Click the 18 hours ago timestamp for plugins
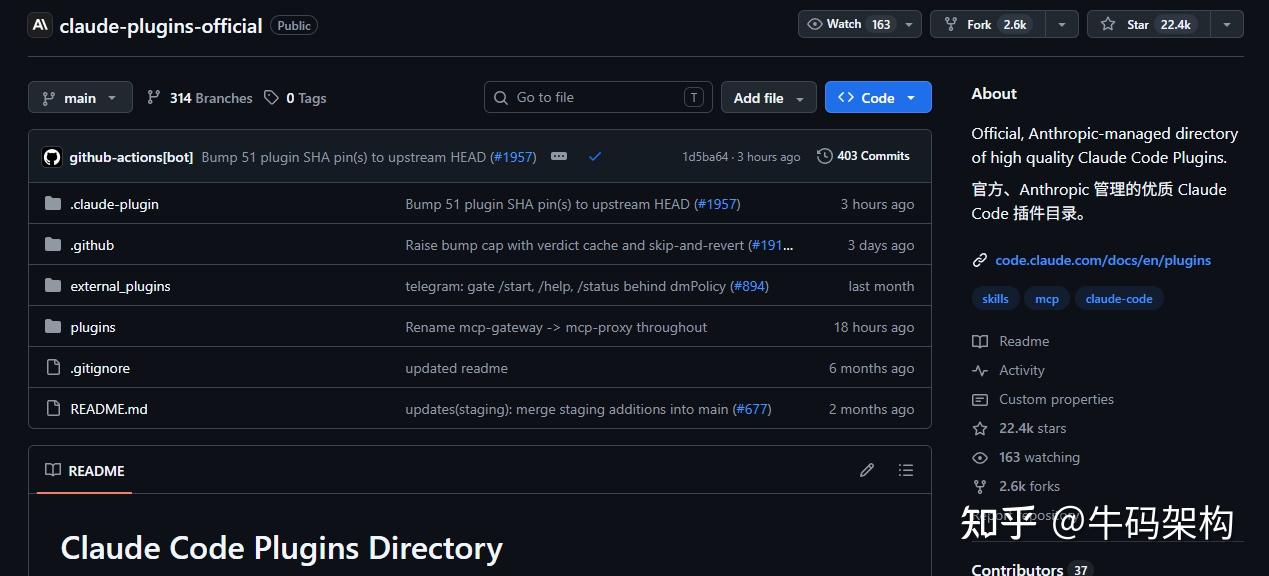 click(x=874, y=327)
